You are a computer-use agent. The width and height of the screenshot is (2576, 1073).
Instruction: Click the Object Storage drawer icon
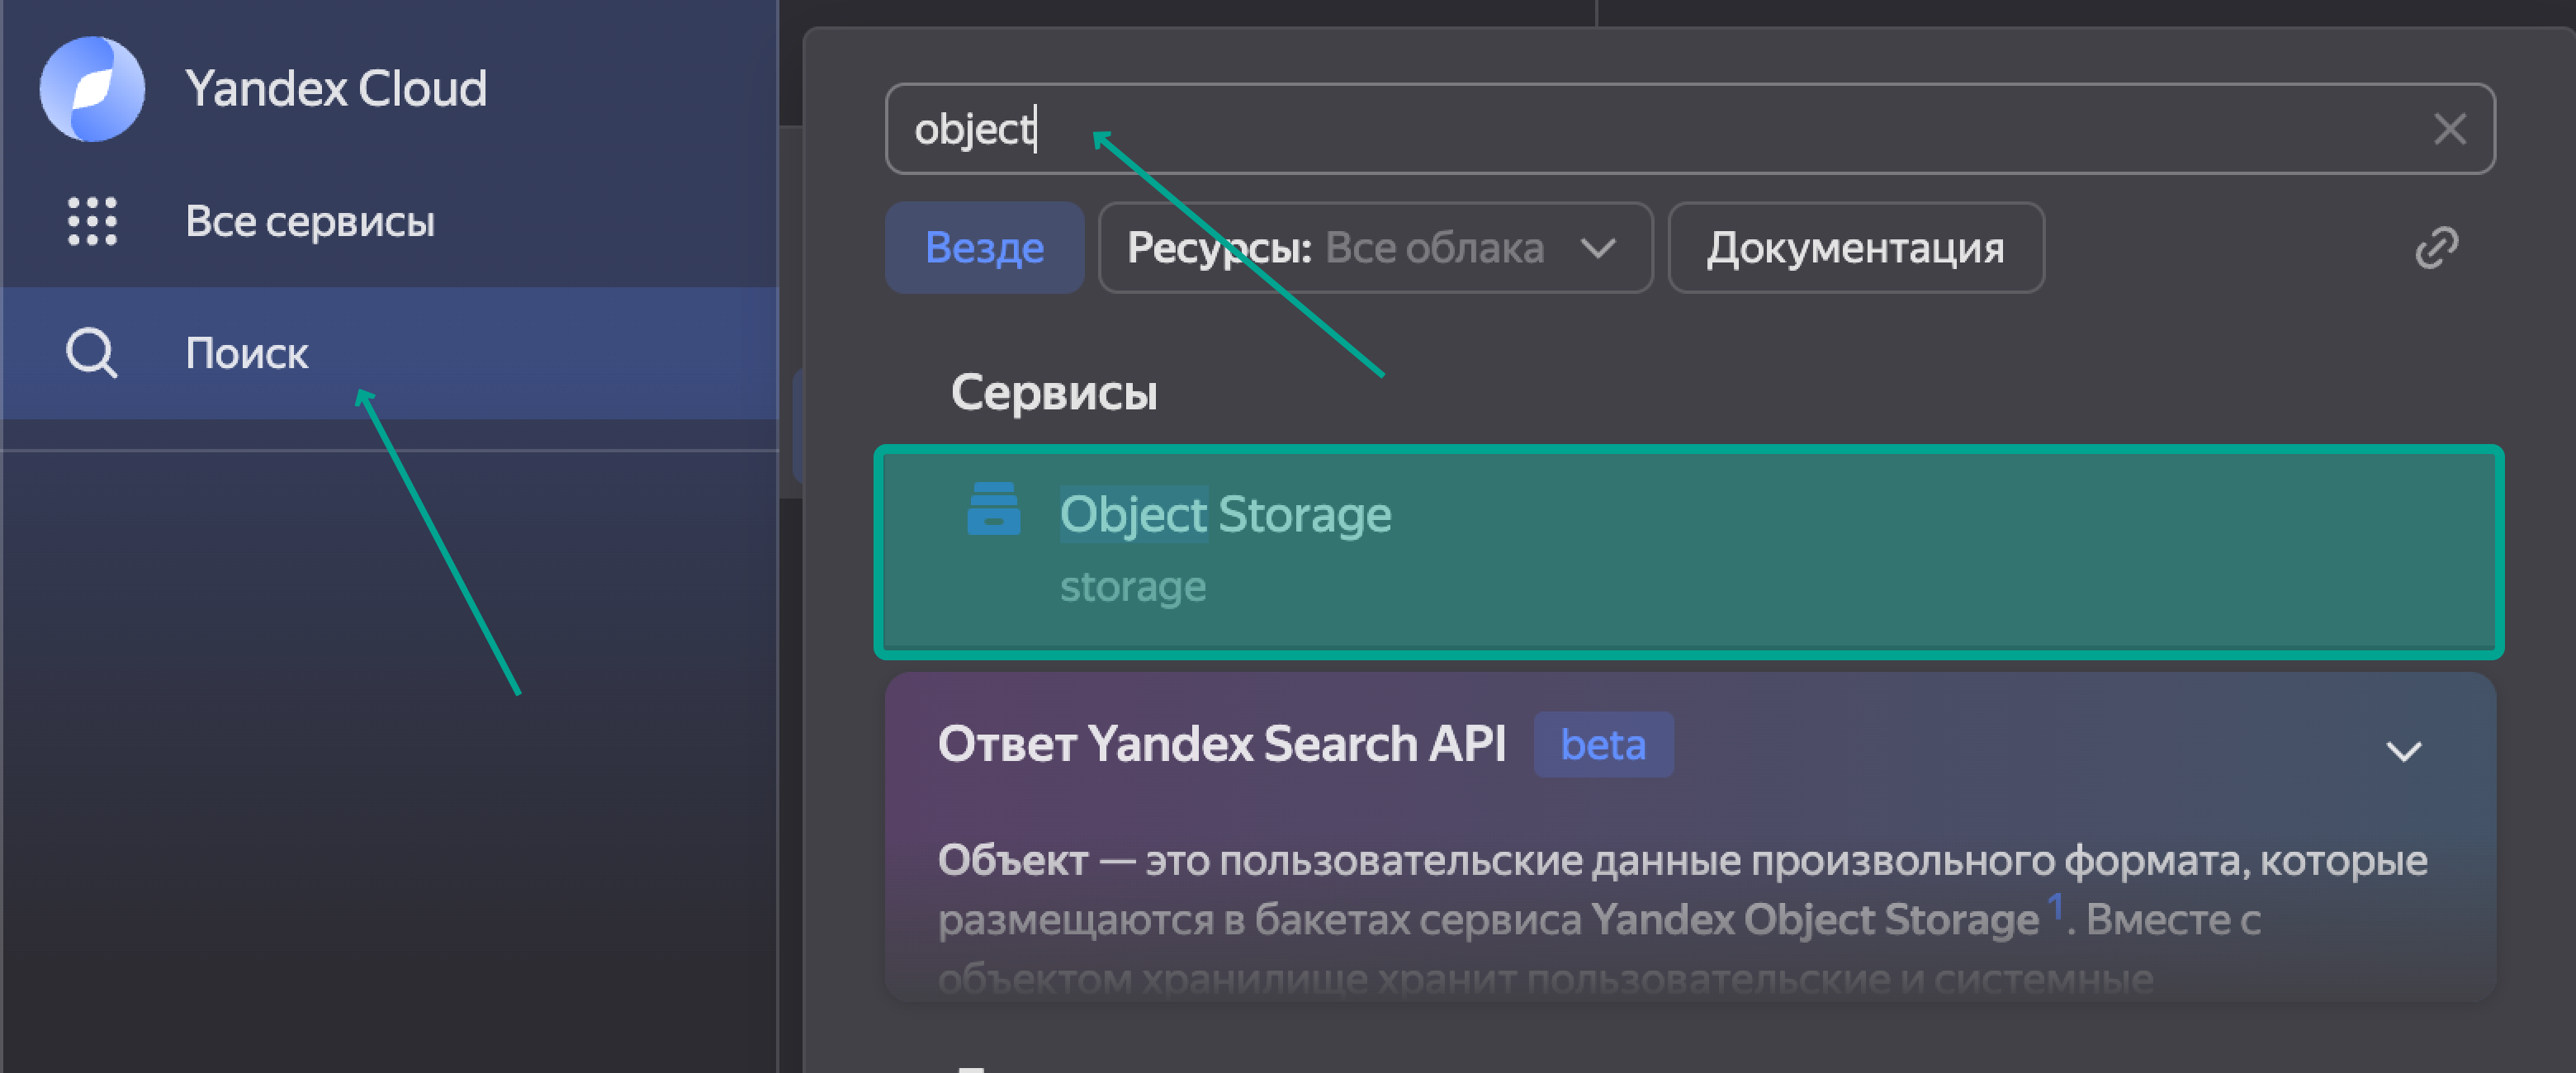(x=993, y=510)
